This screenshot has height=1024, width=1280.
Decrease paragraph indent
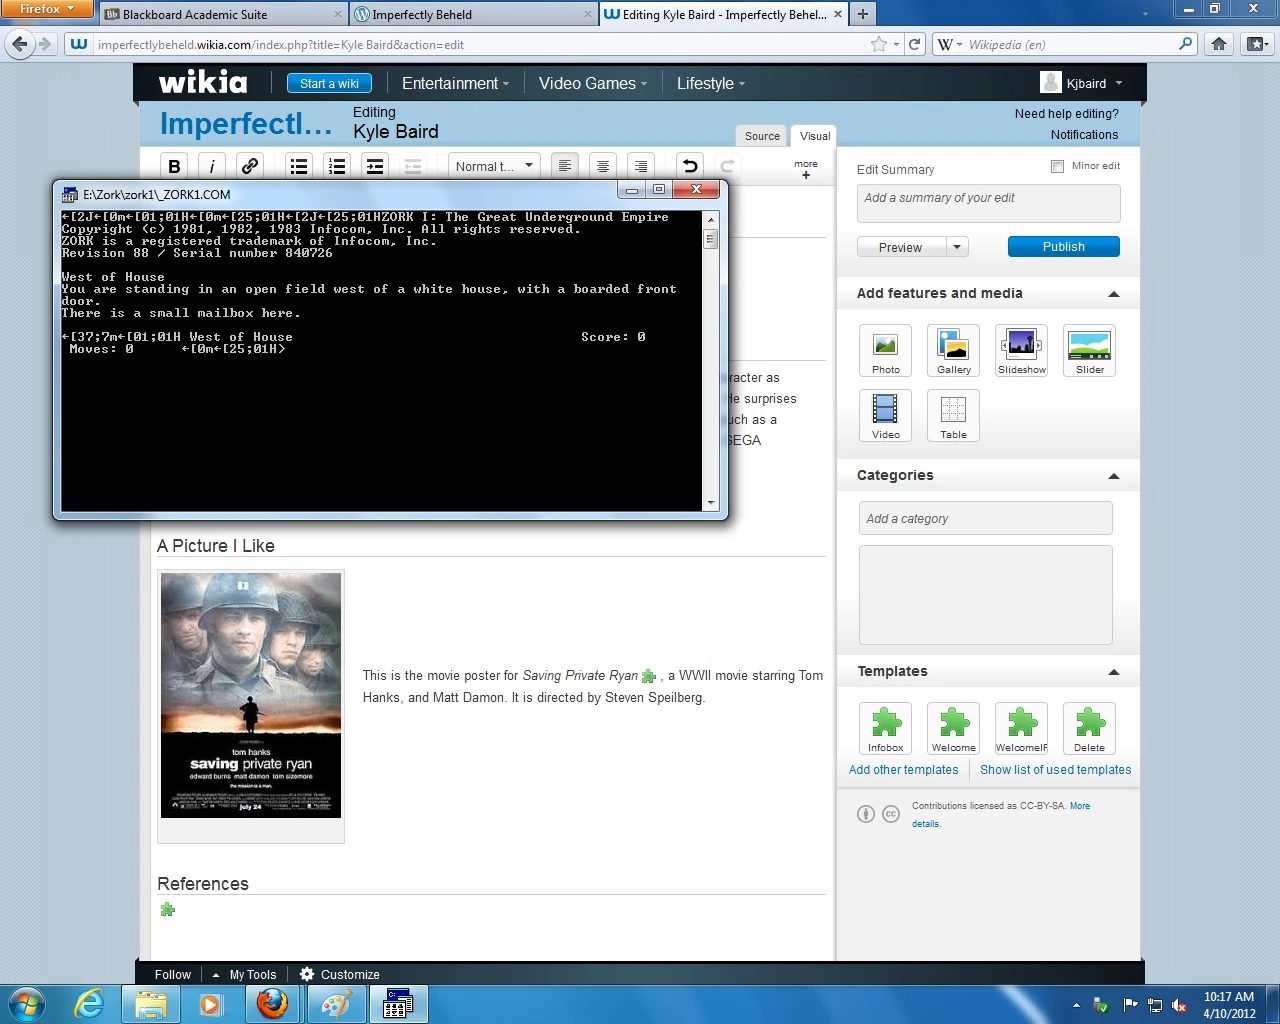point(413,166)
